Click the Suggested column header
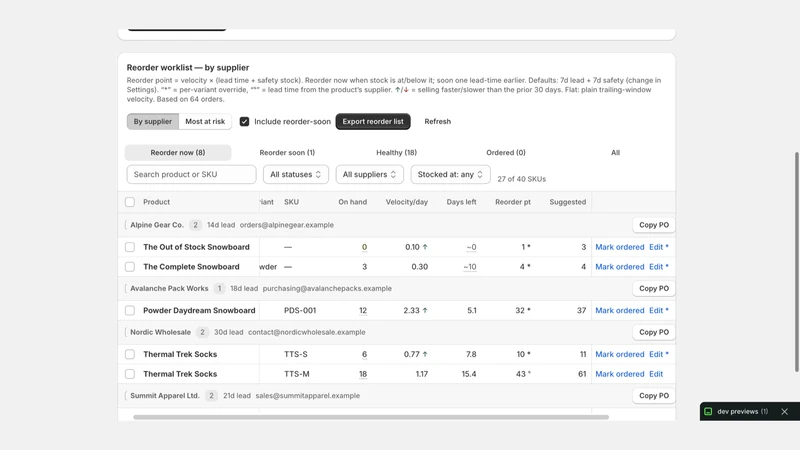The height and width of the screenshot is (450, 800). click(567, 202)
